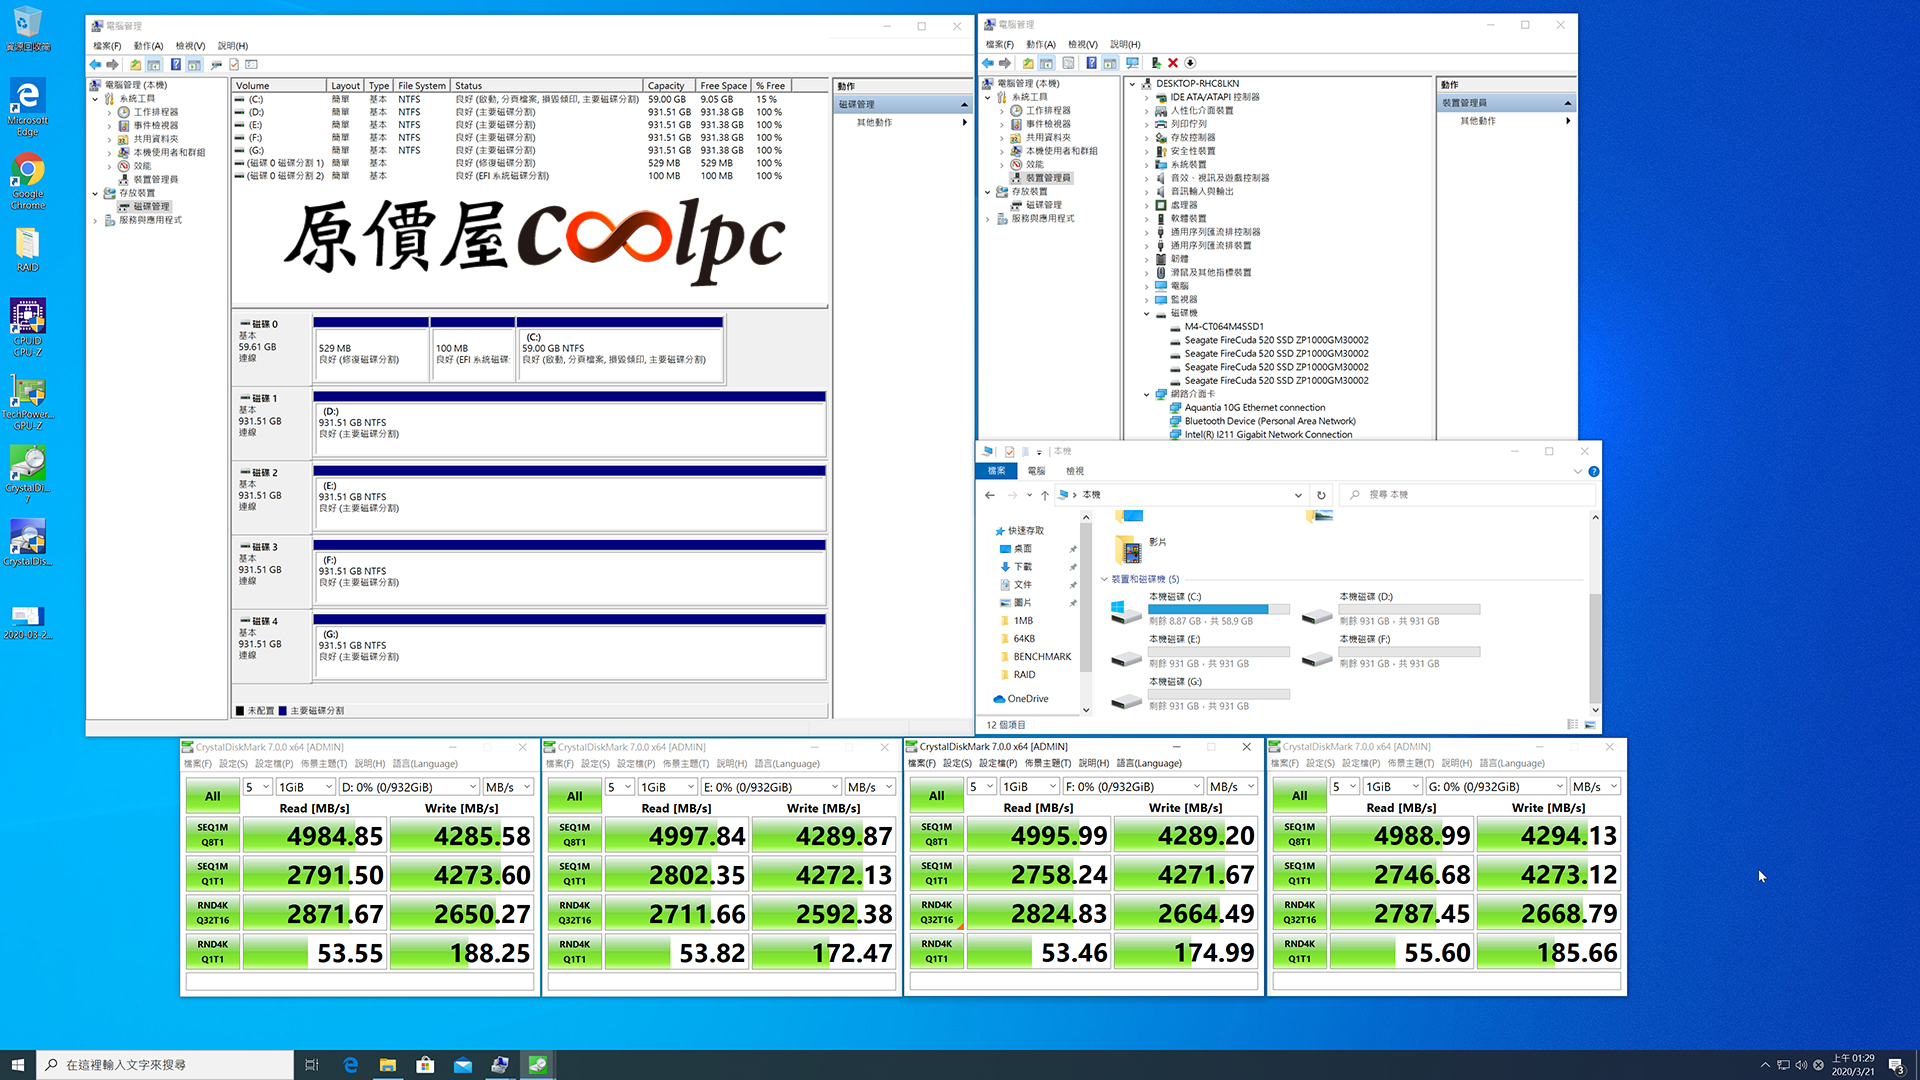Click the search box 搜尋 本機 in File Explorer
The height and width of the screenshot is (1080, 1920).
pos(1469,495)
